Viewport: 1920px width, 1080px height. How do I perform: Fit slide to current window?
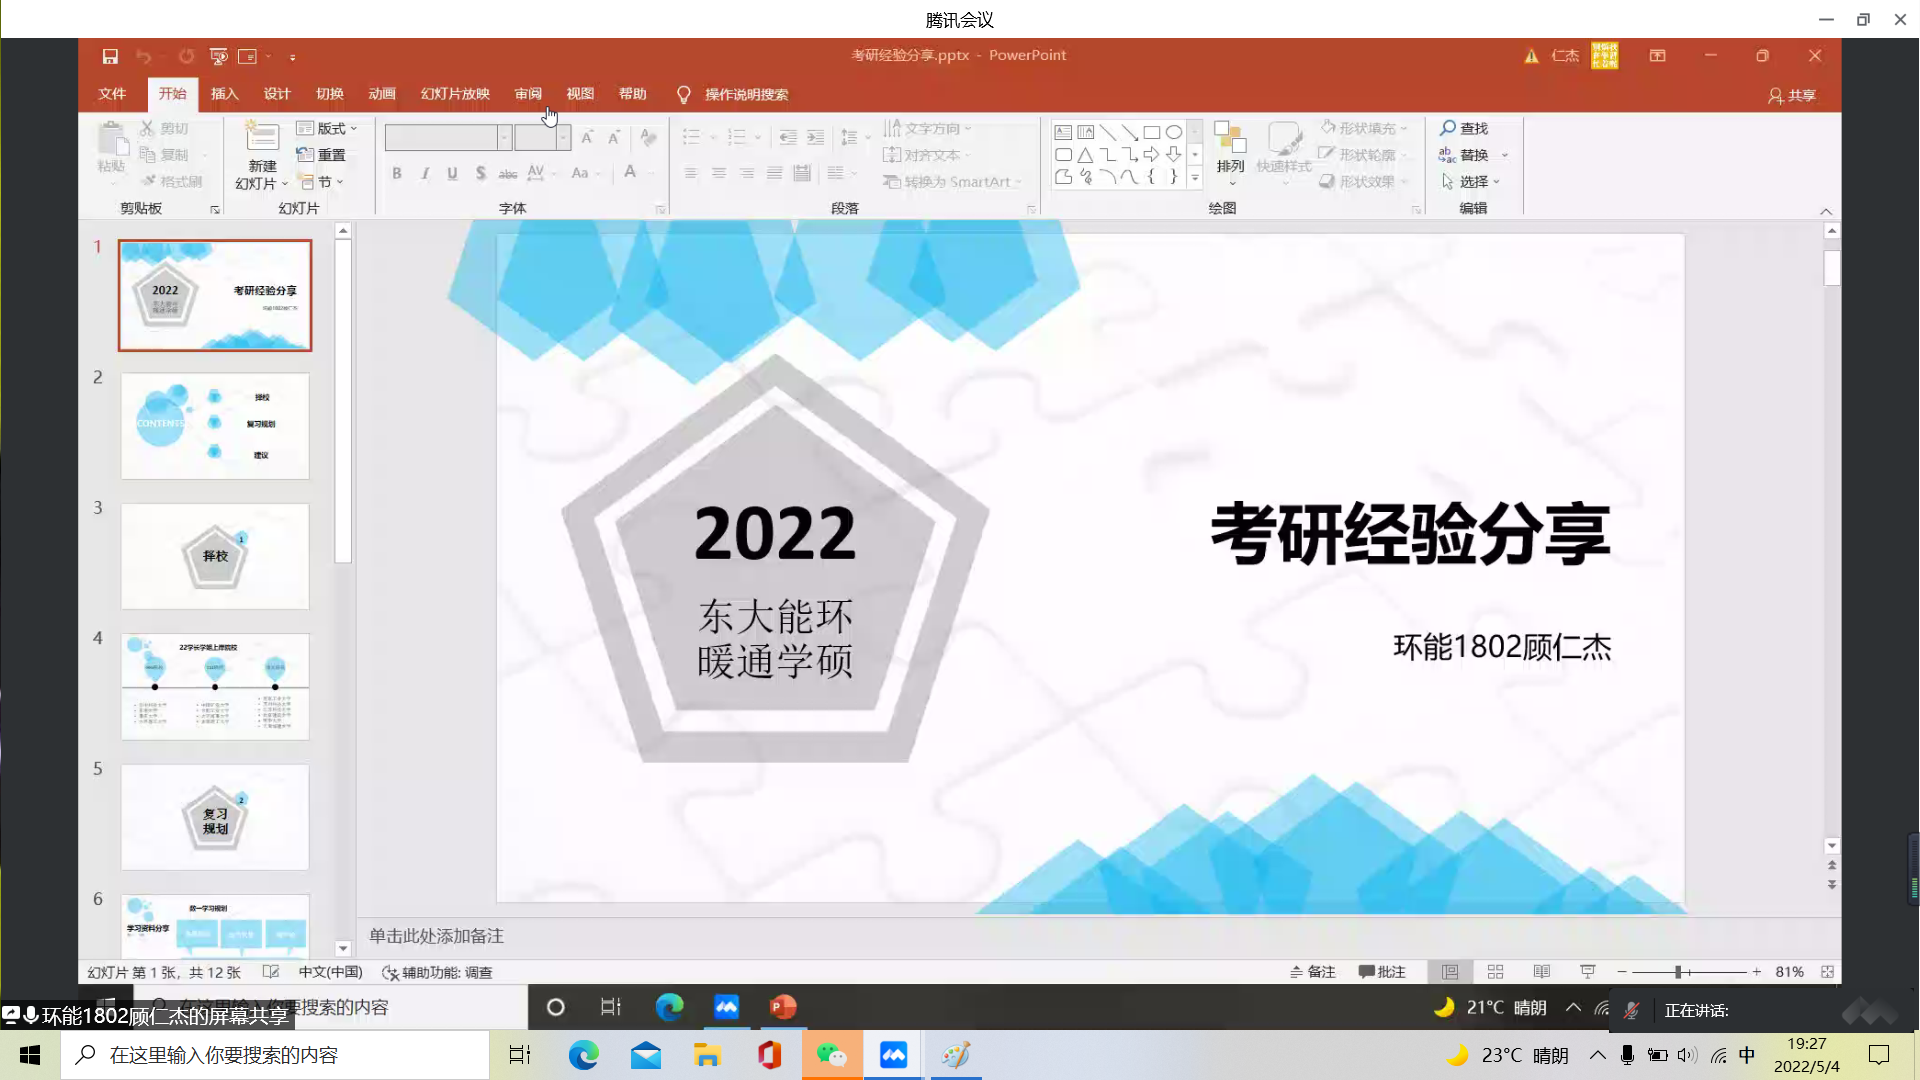point(1827,972)
